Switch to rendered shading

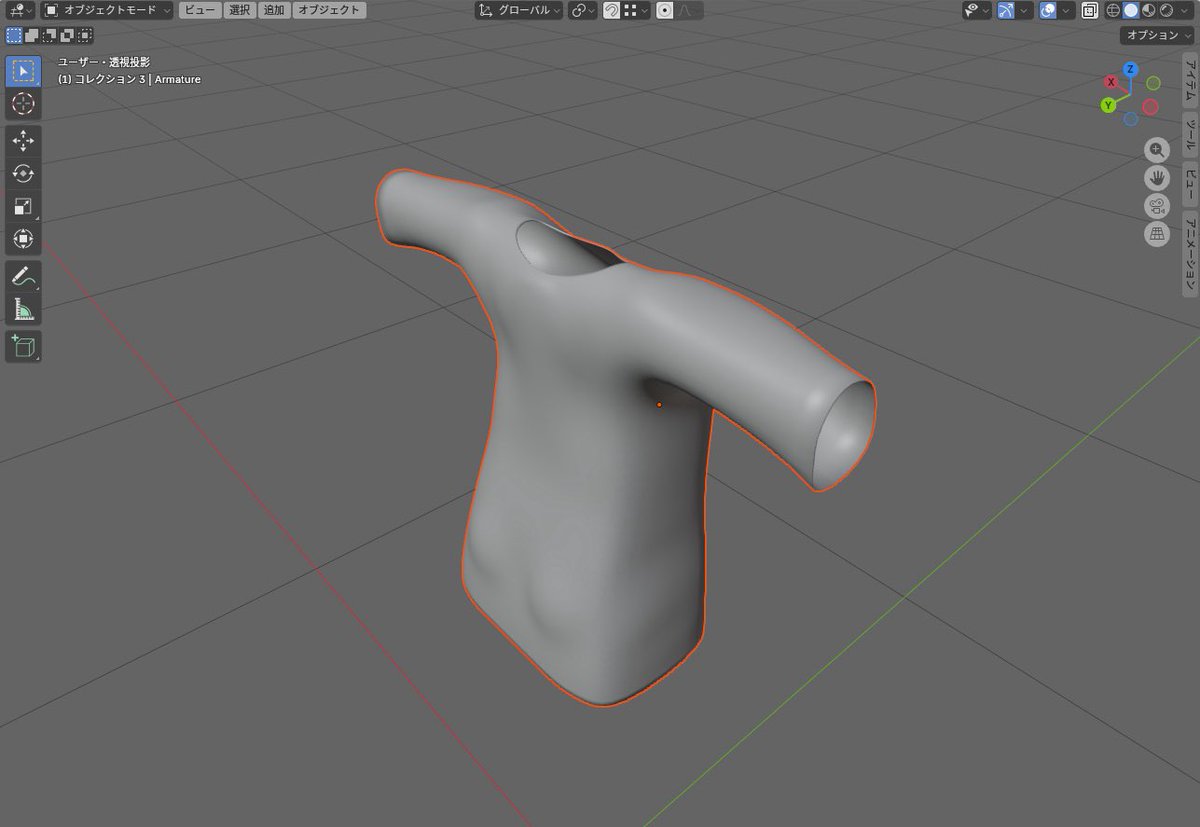tap(1166, 10)
